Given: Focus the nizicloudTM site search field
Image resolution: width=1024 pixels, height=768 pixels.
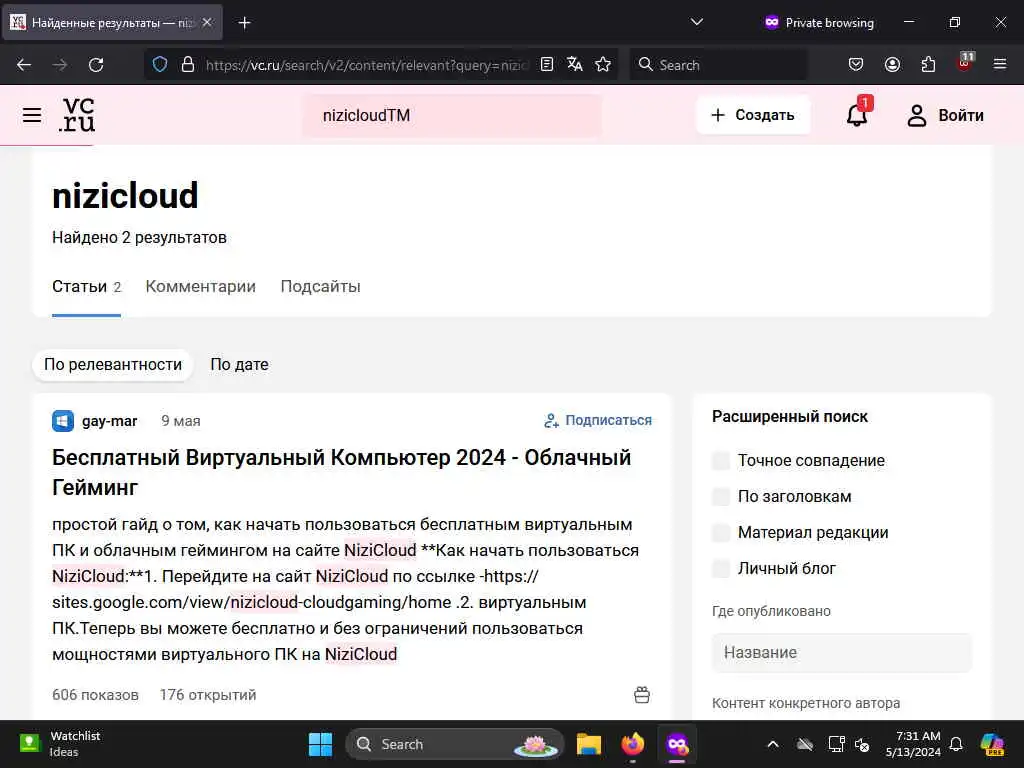Looking at the screenshot, I should (x=451, y=116).
